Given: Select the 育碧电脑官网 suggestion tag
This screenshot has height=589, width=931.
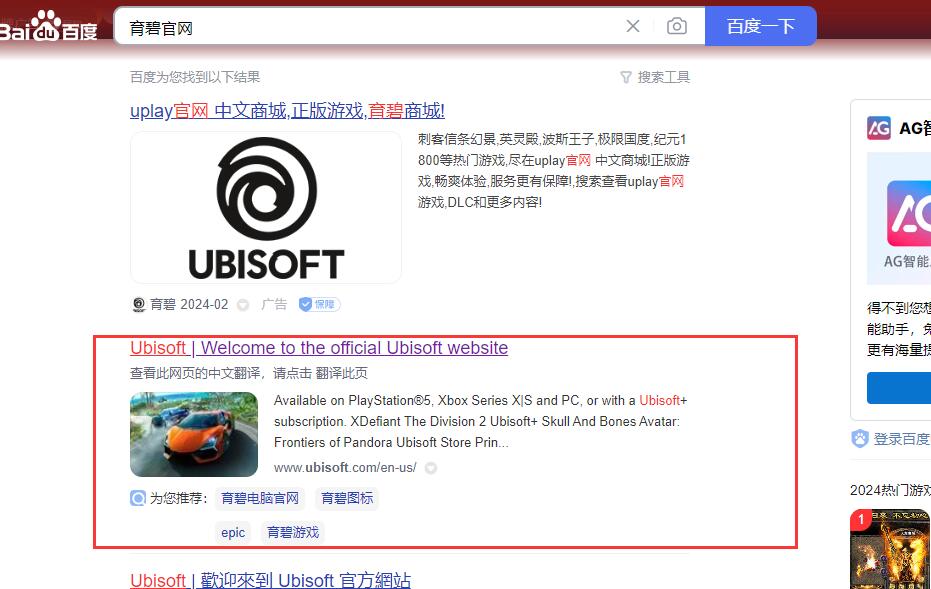Looking at the screenshot, I should click(x=260, y=499).
